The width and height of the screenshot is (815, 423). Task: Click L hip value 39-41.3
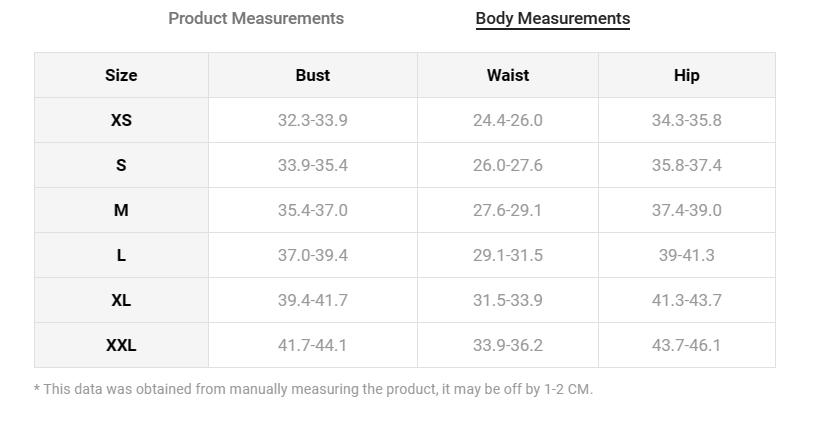click(686, 255)
